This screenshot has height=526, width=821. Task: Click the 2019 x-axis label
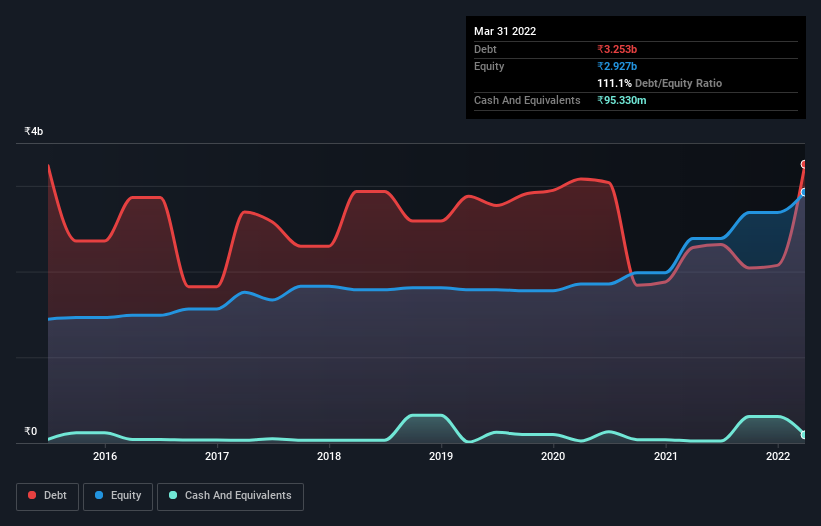click(441, 456)
